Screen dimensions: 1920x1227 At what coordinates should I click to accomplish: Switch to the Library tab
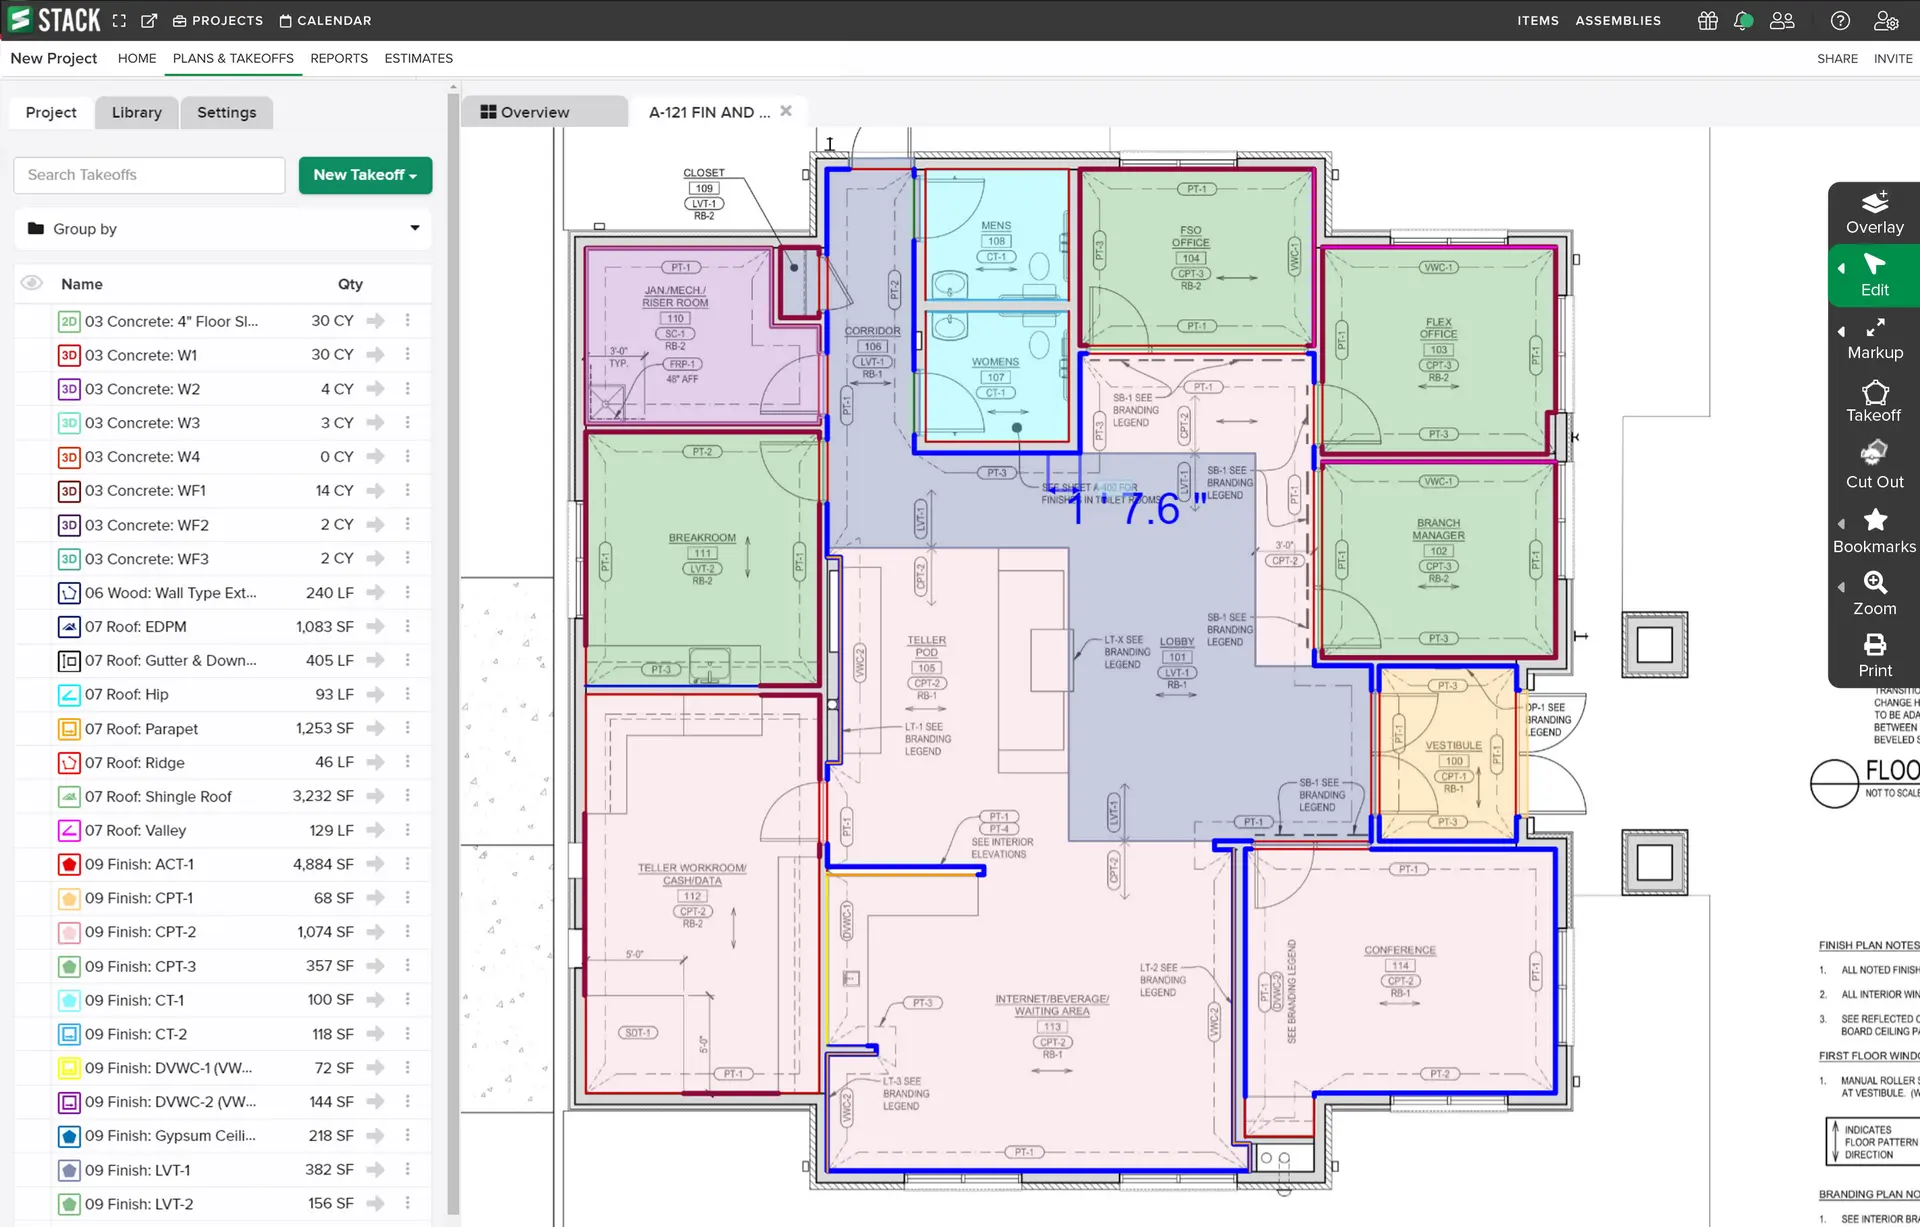tap(136, 112)
